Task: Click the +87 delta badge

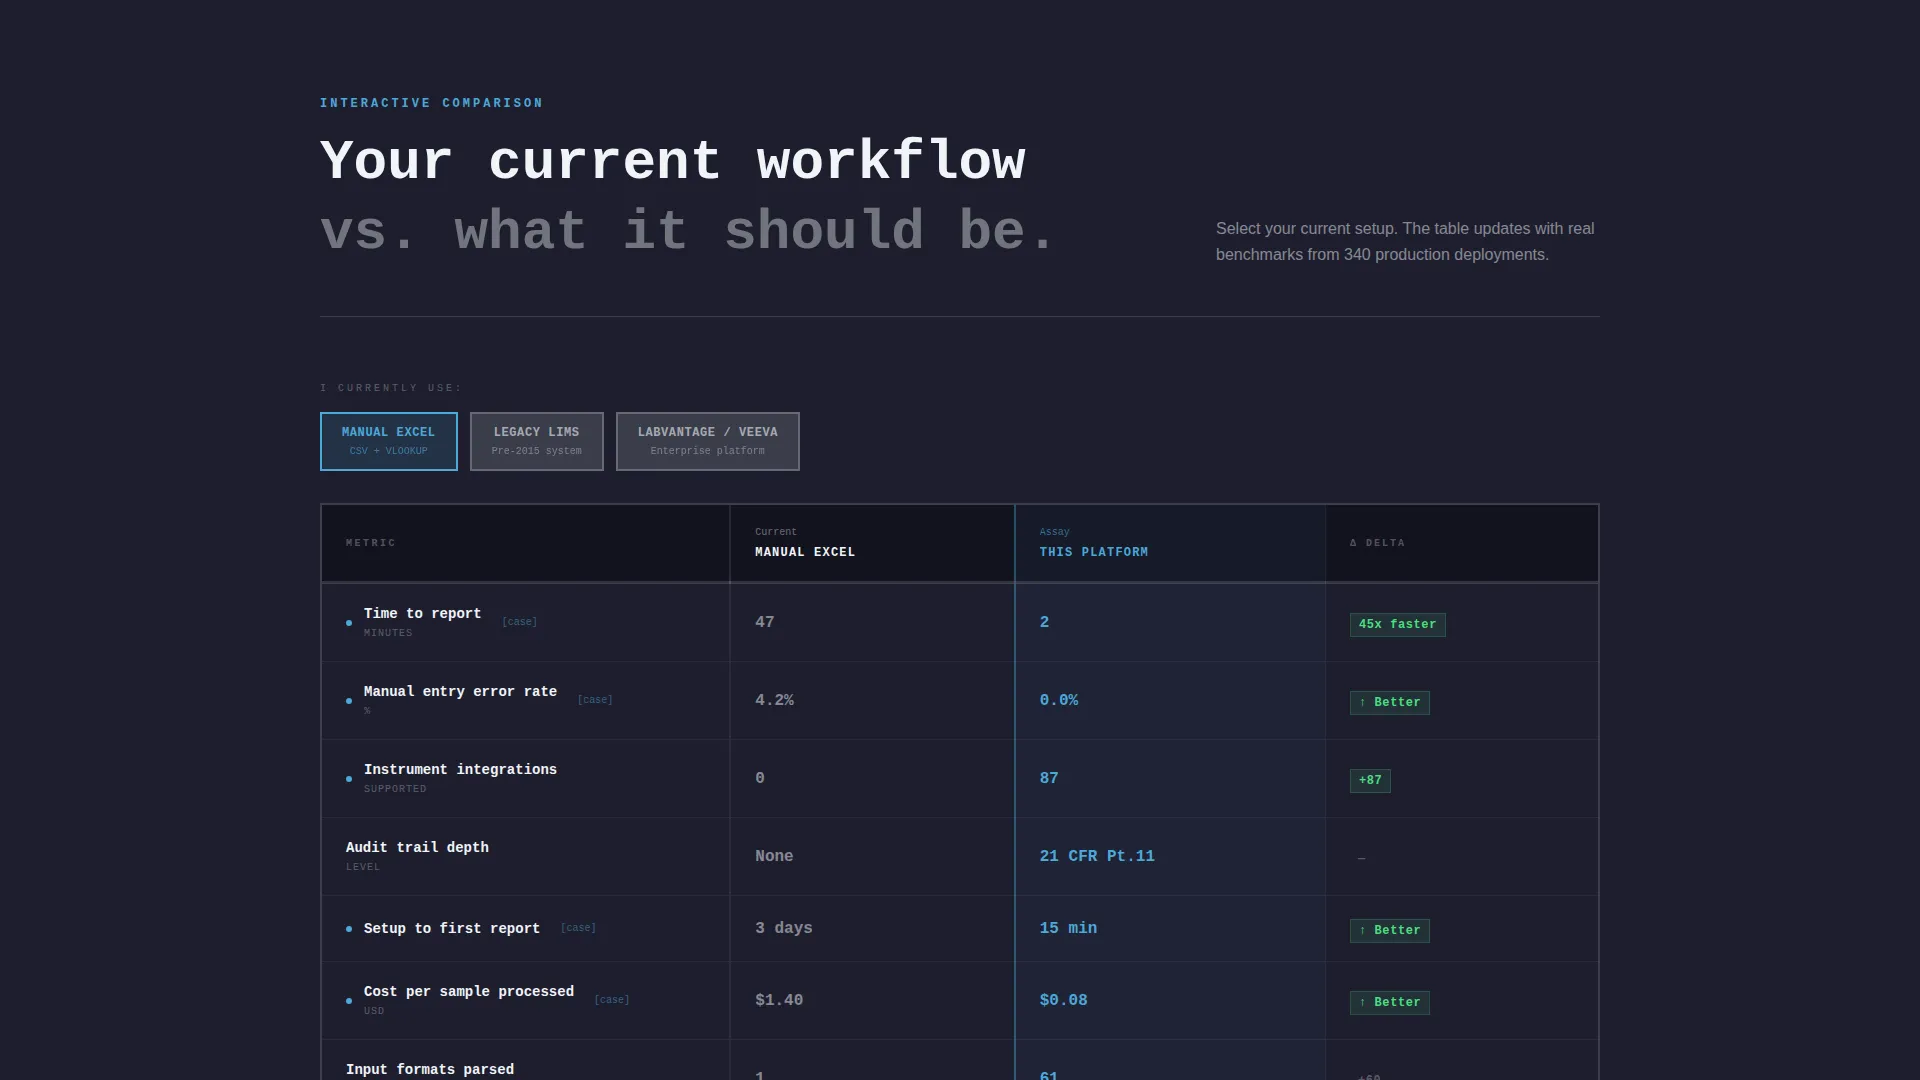Action: 1370,781
